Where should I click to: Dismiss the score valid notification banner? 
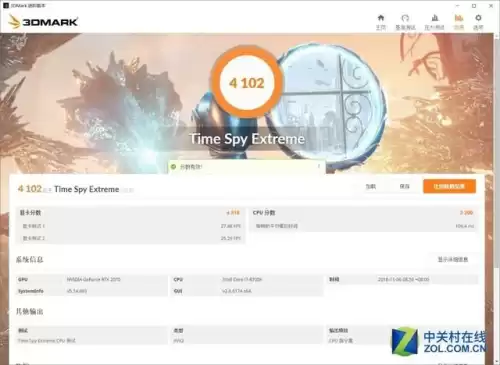pos(319,166)
